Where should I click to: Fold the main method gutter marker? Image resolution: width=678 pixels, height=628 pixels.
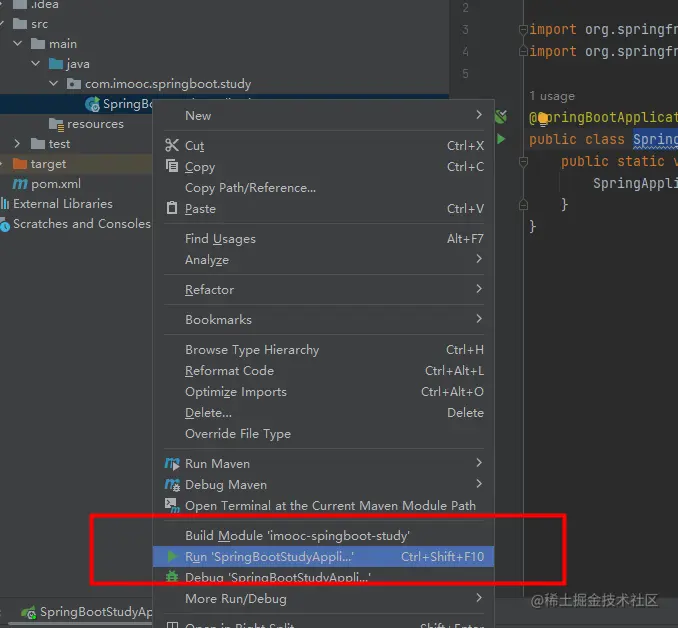(x=523, y=162)
